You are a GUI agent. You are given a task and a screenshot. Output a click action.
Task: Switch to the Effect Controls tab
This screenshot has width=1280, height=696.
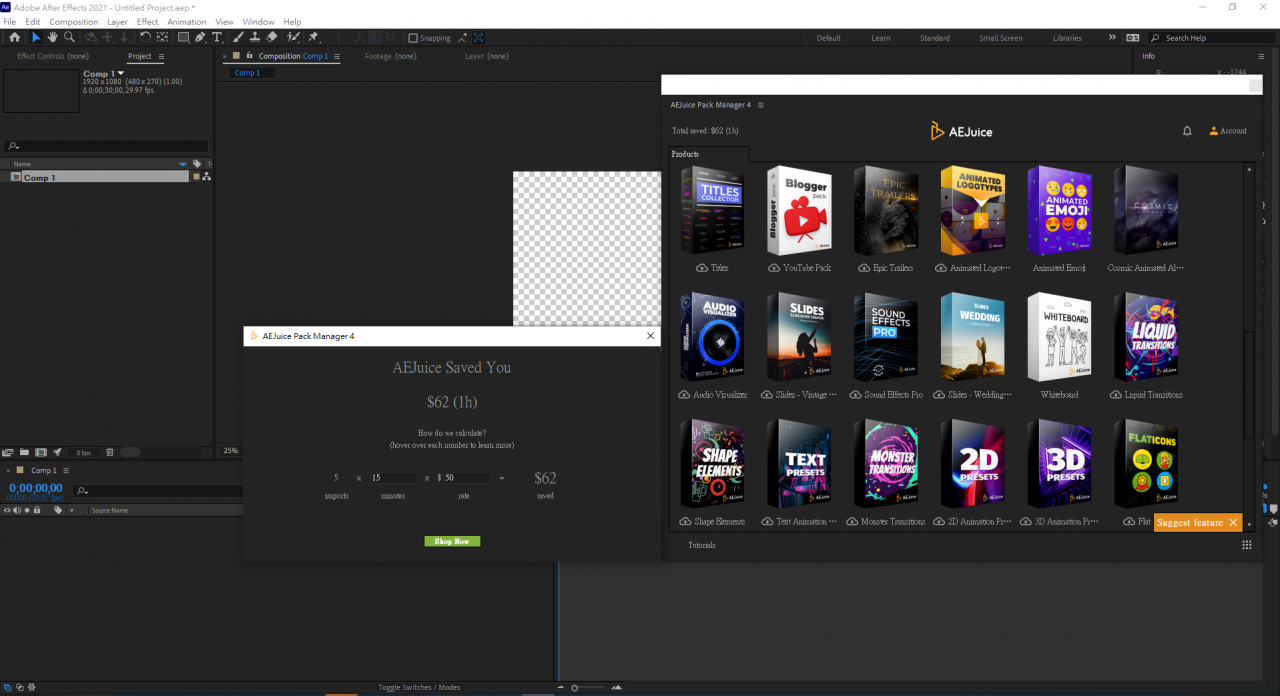pyautogui.click(x=53, y=56)
